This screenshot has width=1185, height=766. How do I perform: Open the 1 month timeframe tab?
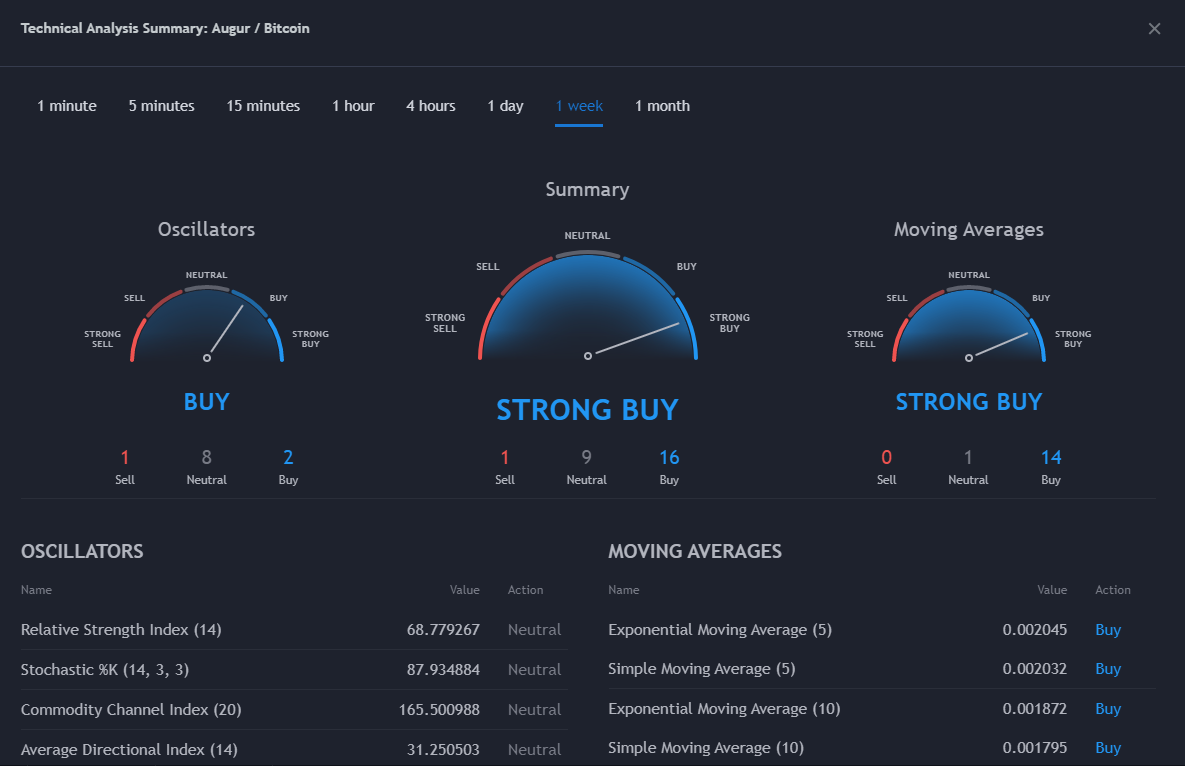[x=662, y=106]
